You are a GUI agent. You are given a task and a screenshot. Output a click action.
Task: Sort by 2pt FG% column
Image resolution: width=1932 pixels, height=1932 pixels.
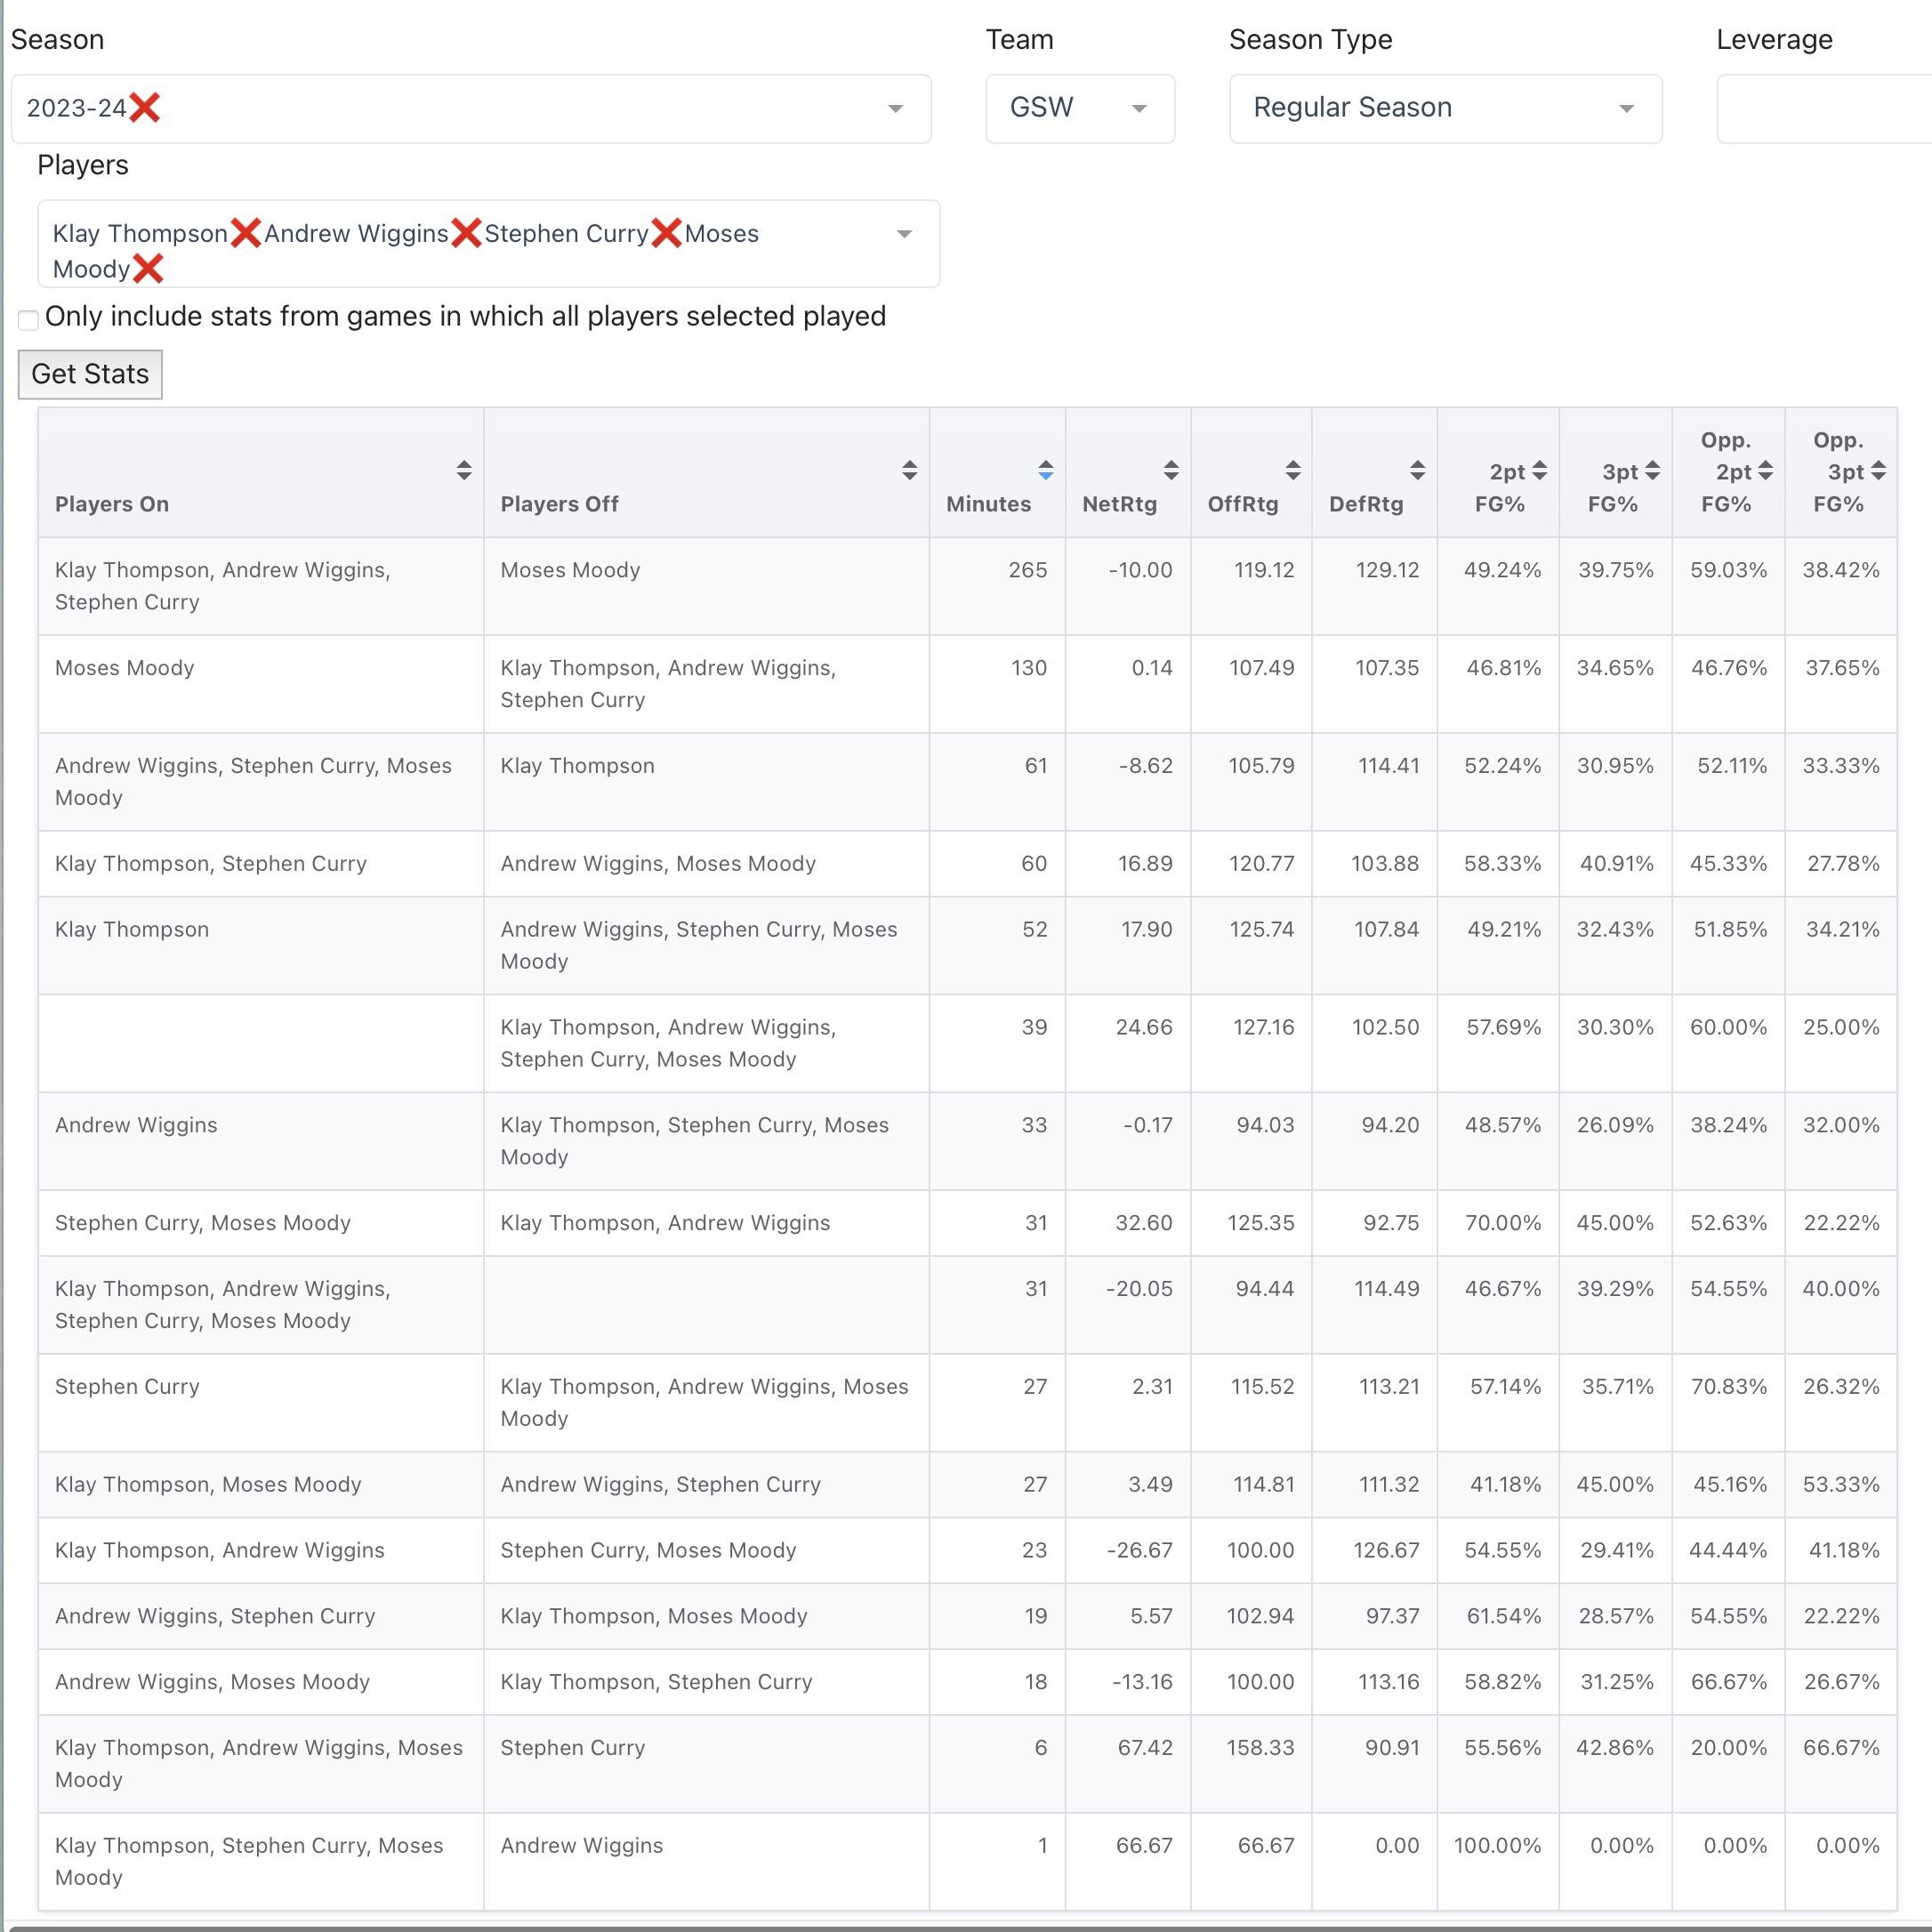tap(1539, 471)
